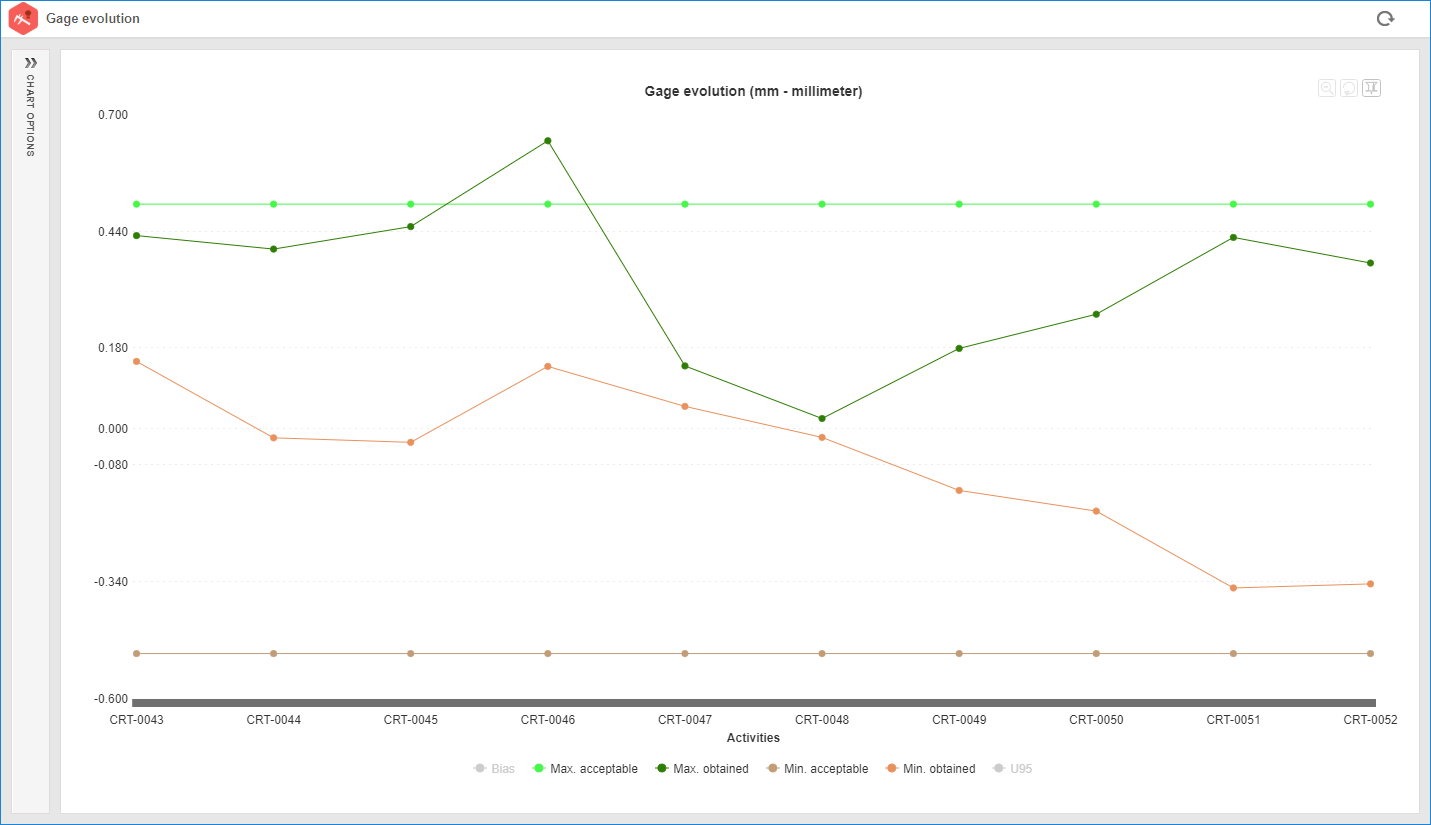The image size is (1431, 825).
Task: Click Max. acceptable point at CRT-0047
Action: (685, 204)
